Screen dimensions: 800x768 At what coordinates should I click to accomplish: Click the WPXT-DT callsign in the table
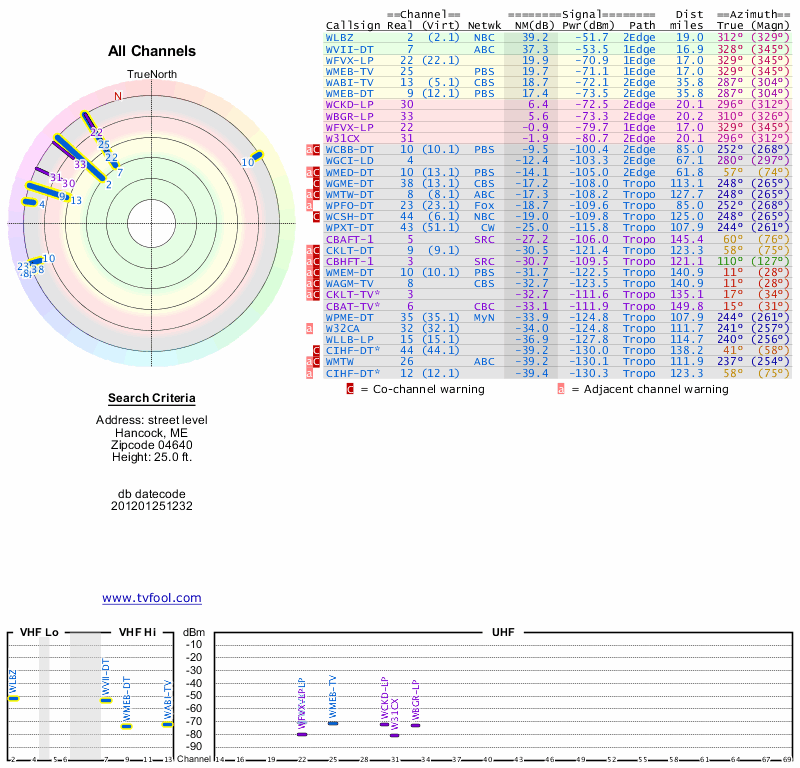[347, 227]
